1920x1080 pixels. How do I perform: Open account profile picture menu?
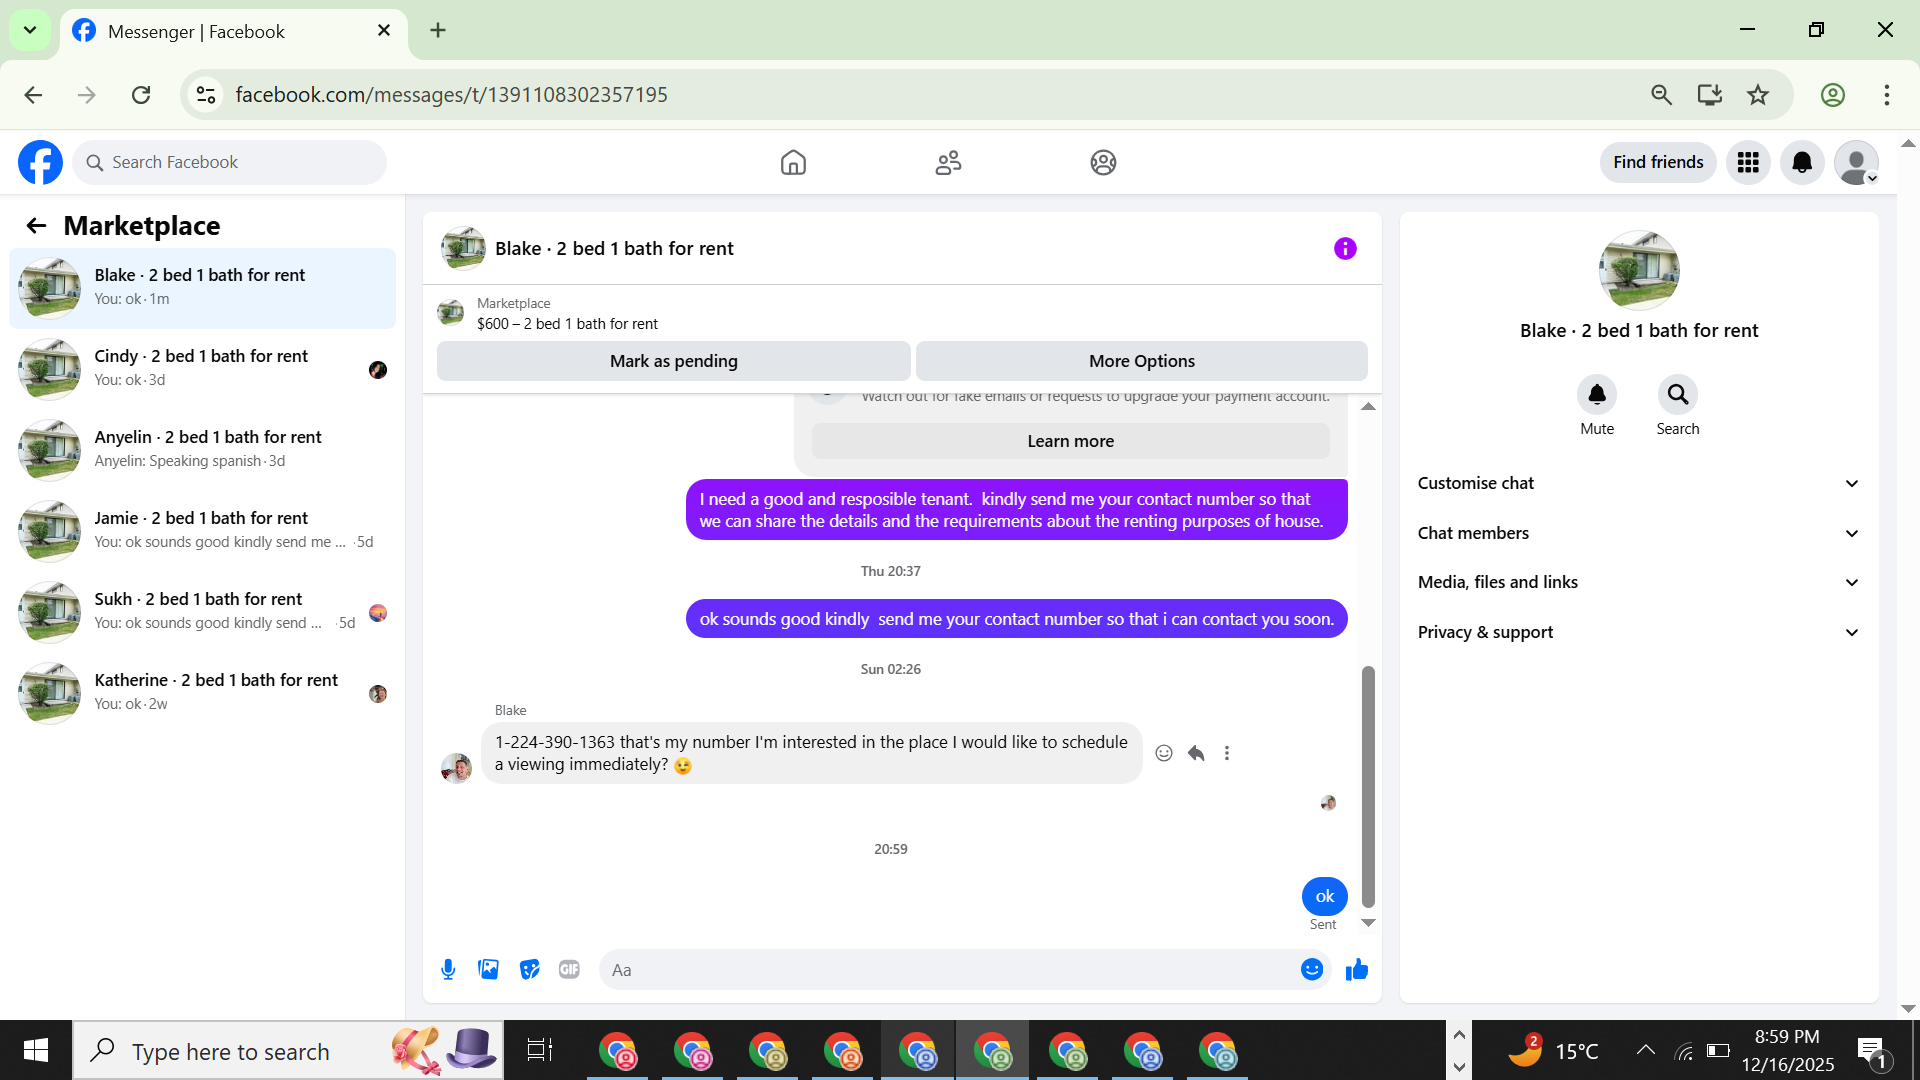[1856, 162]
